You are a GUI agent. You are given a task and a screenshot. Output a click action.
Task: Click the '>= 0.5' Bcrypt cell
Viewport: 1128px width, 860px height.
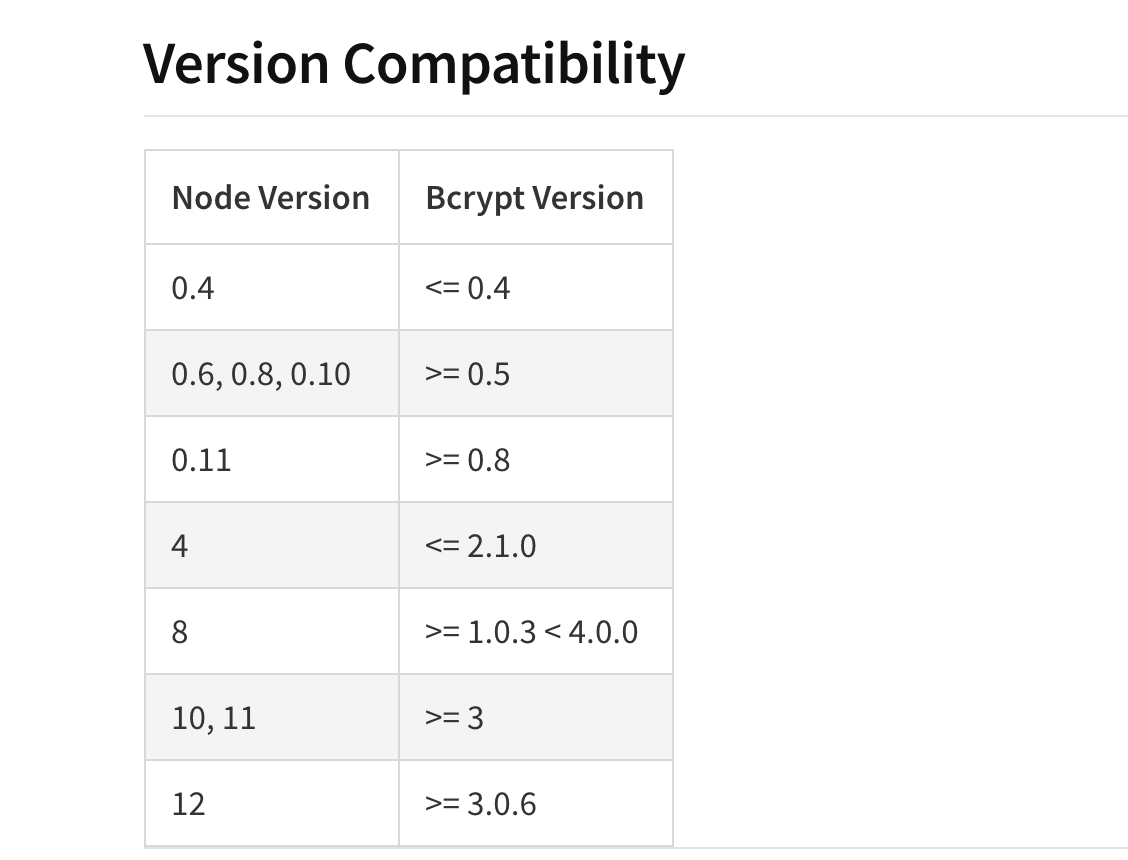coord(467,374)
